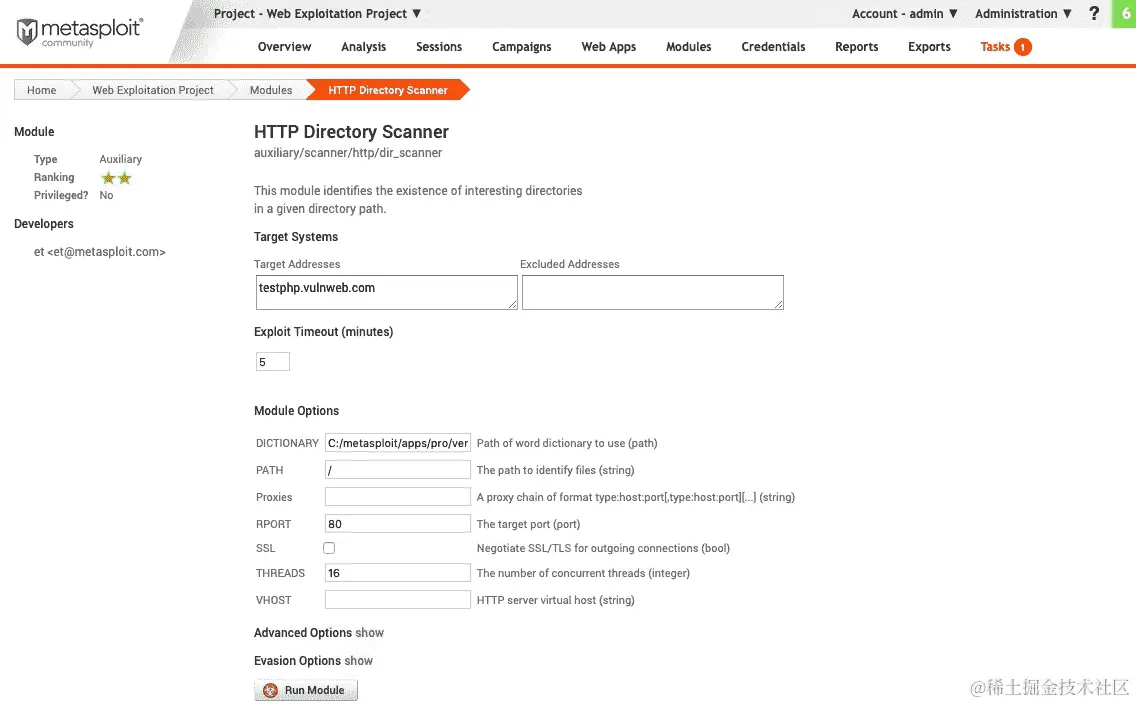Click the DICTIONARY path field
This screenshot has width=1136, height=704.
coord(398,443)
